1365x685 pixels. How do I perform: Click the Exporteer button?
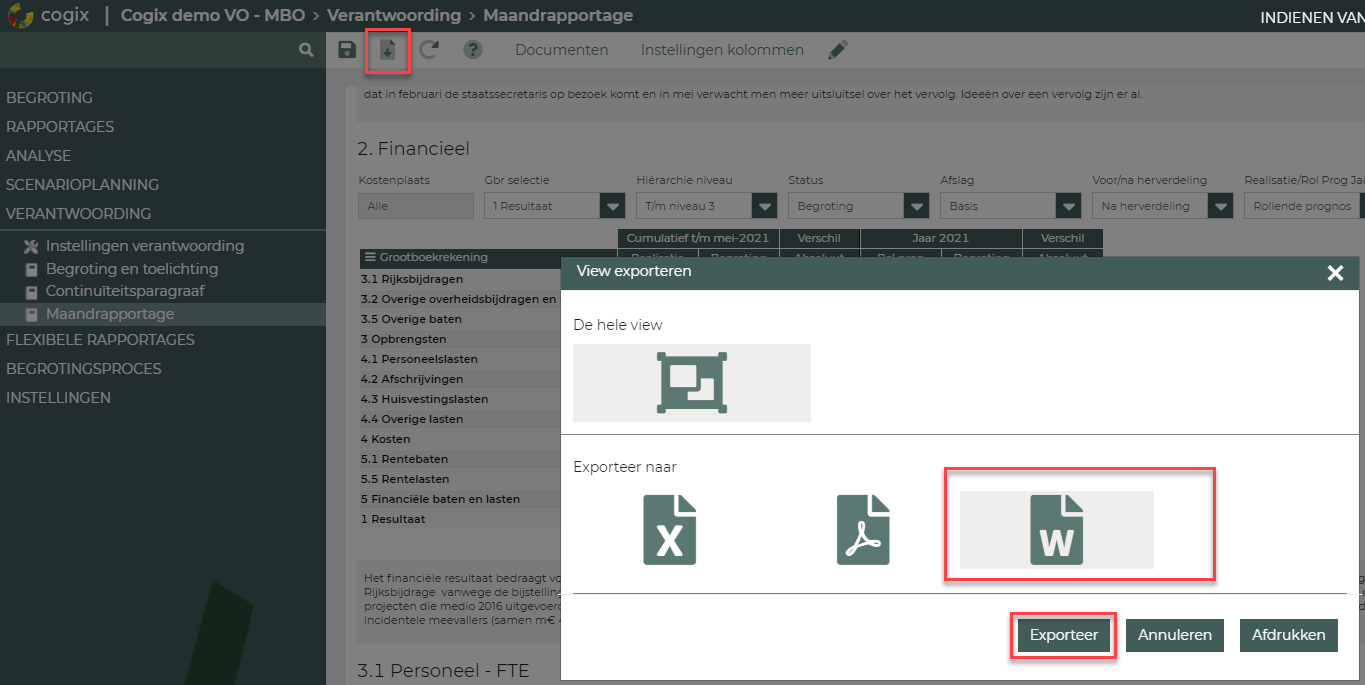tap(1064, 635)
